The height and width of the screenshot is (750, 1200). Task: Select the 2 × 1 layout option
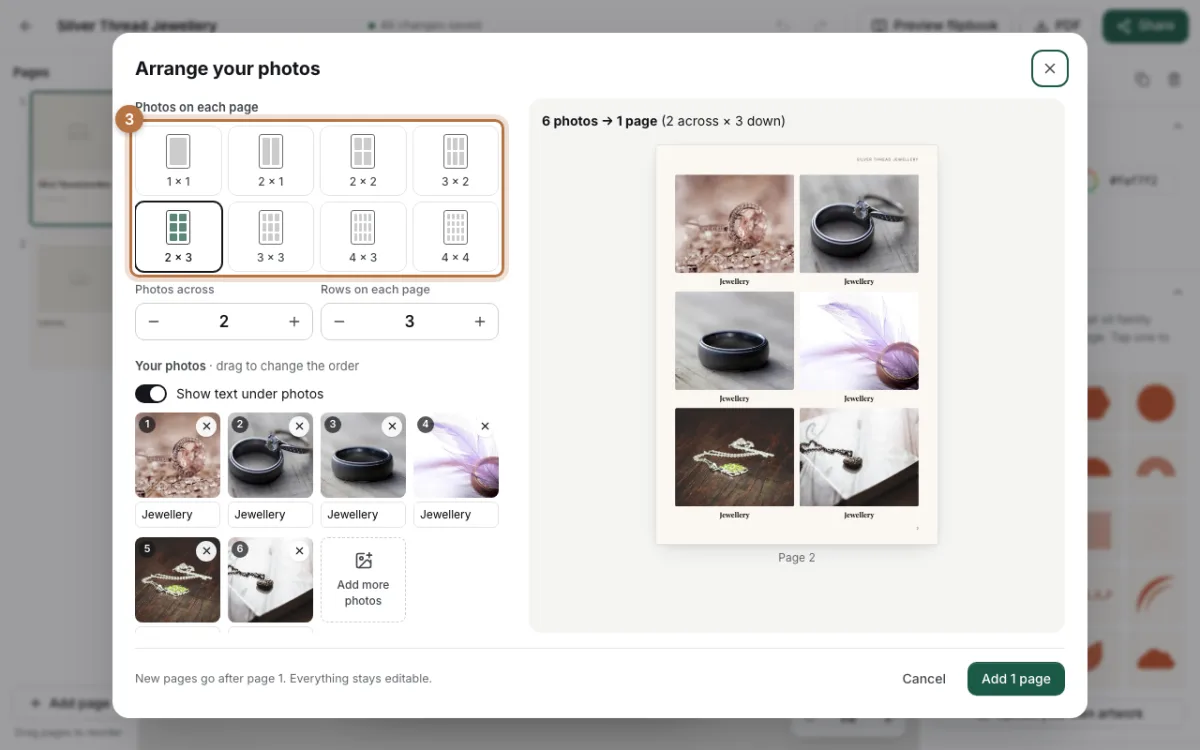click(x=270, y=161)
